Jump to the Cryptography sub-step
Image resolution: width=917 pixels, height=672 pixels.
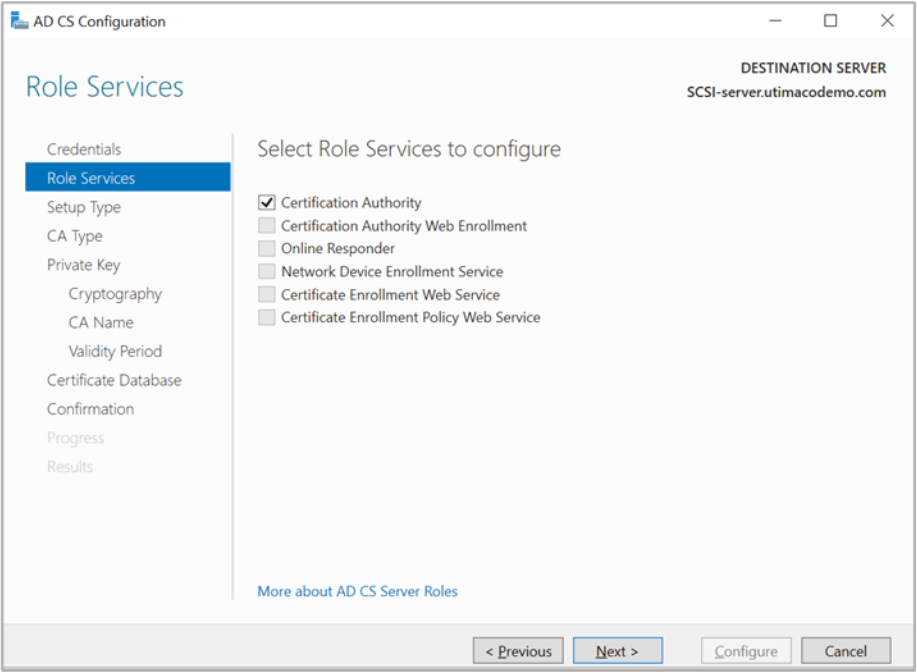pyautogui.click(x=115, y=294)
